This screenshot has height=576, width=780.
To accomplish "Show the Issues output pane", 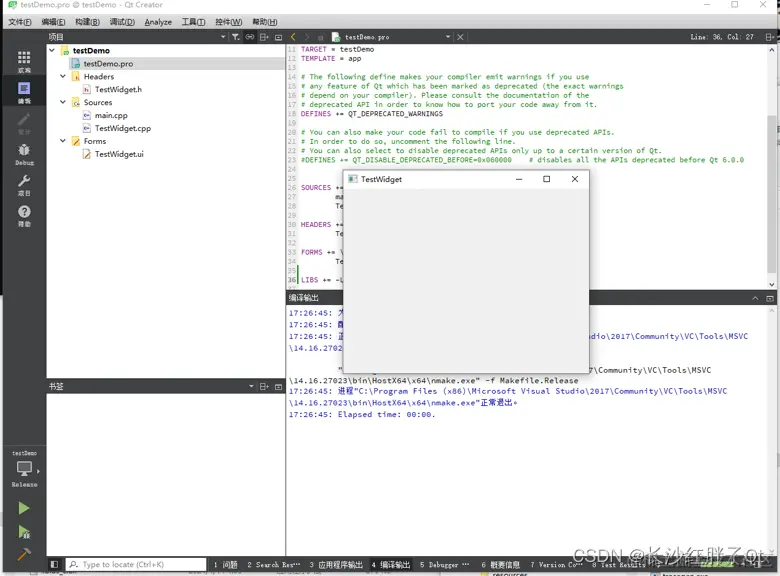I will coord(225,565).
